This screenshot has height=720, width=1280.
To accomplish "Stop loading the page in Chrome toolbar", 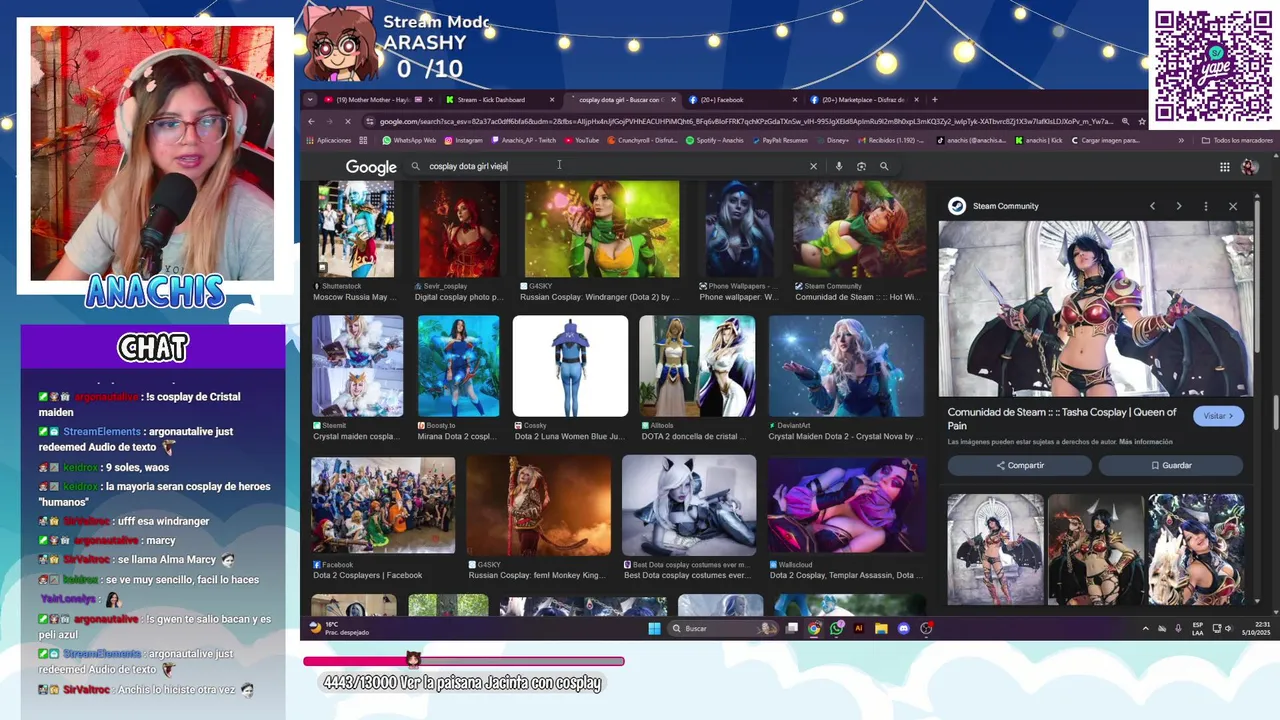I will coord(347,121).
